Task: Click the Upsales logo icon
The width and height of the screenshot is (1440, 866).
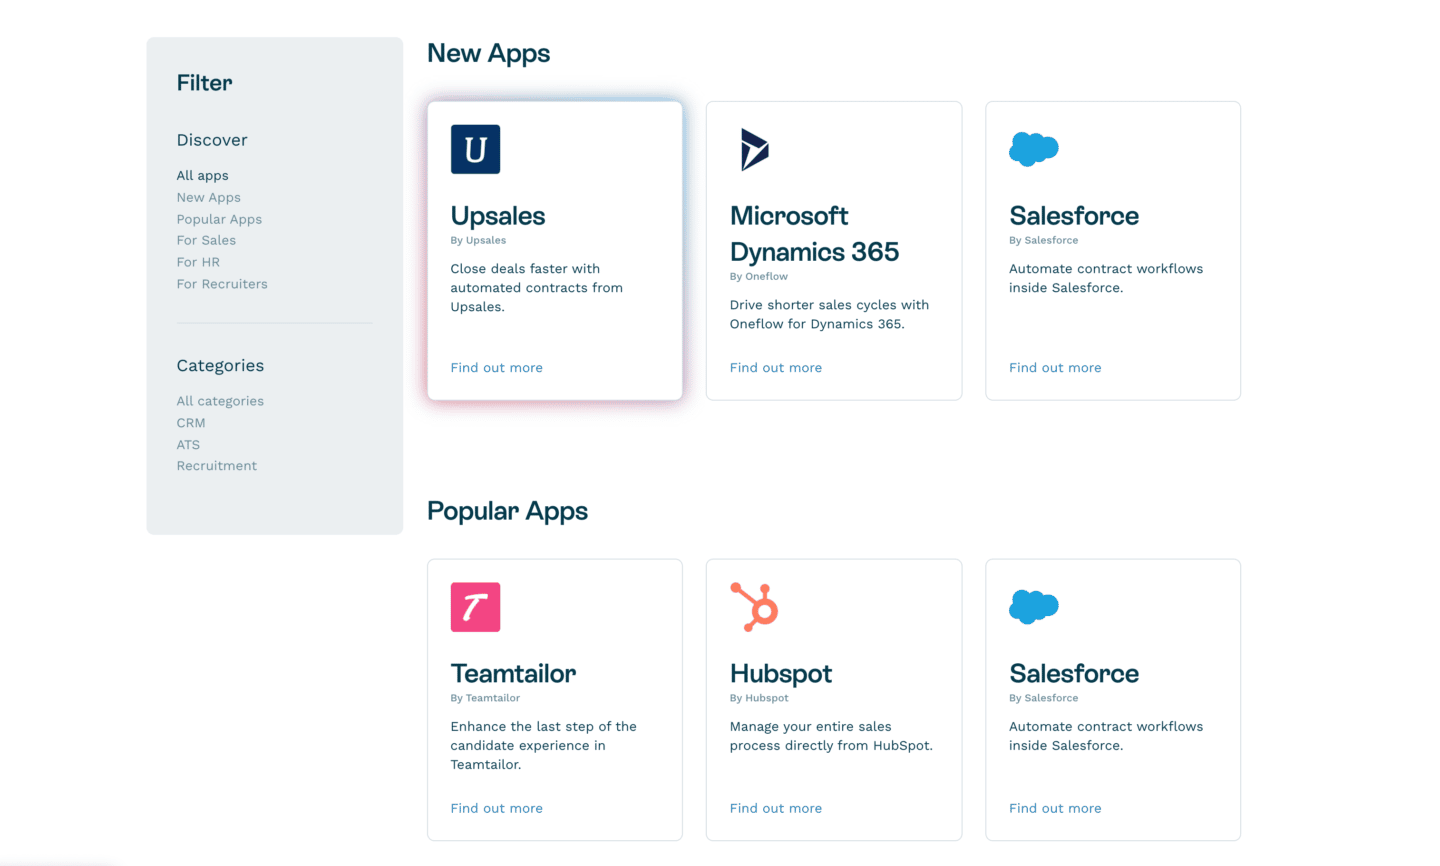Action: [x=475, y=149]
